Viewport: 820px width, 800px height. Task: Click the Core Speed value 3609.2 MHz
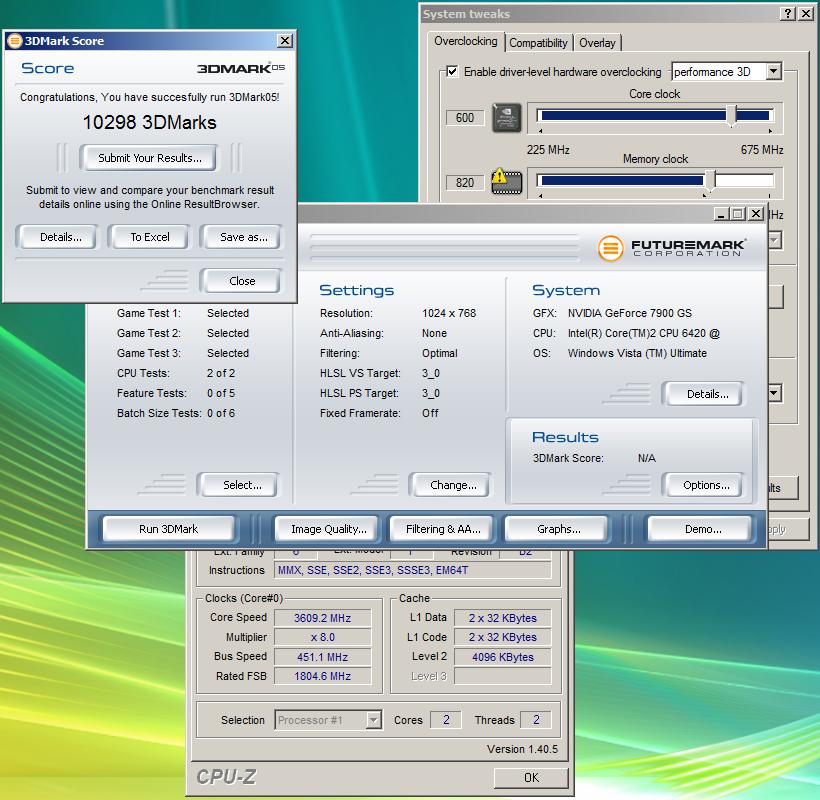(x=322, y=618)
